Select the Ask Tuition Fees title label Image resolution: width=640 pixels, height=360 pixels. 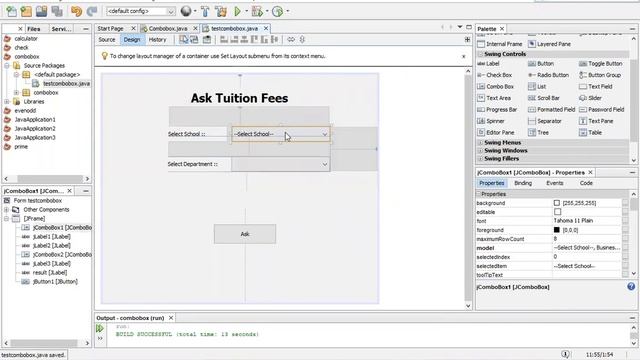(240, 98)
